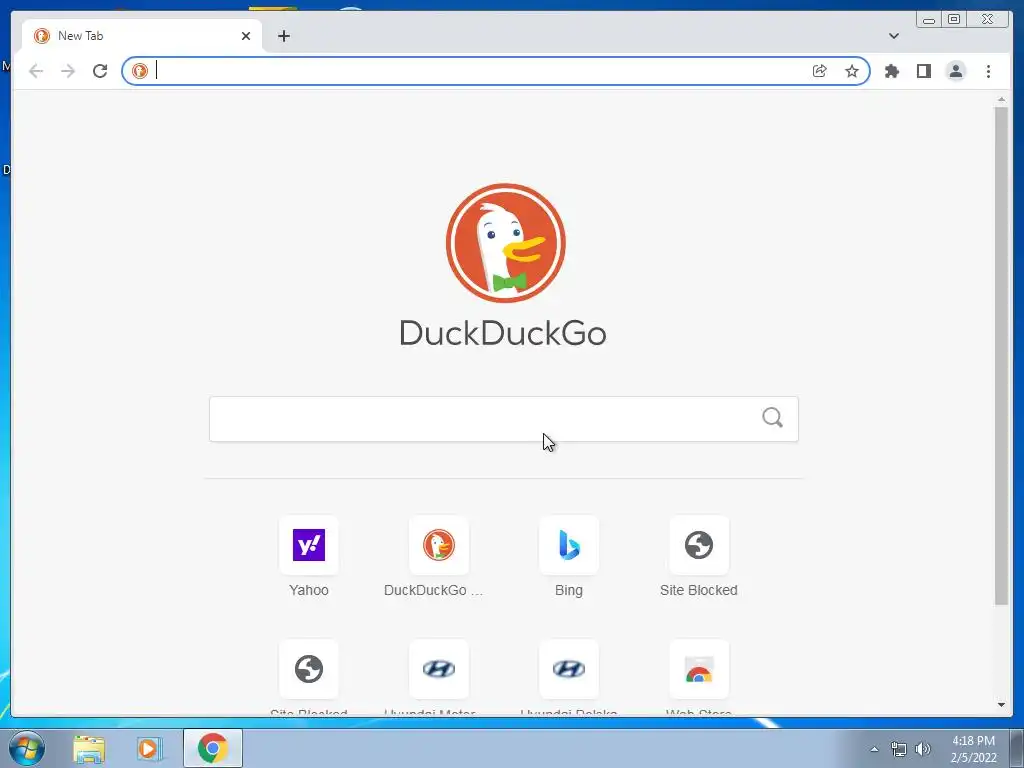Open the first-row Site Blocked shortcut

click(x=699, y=545)
